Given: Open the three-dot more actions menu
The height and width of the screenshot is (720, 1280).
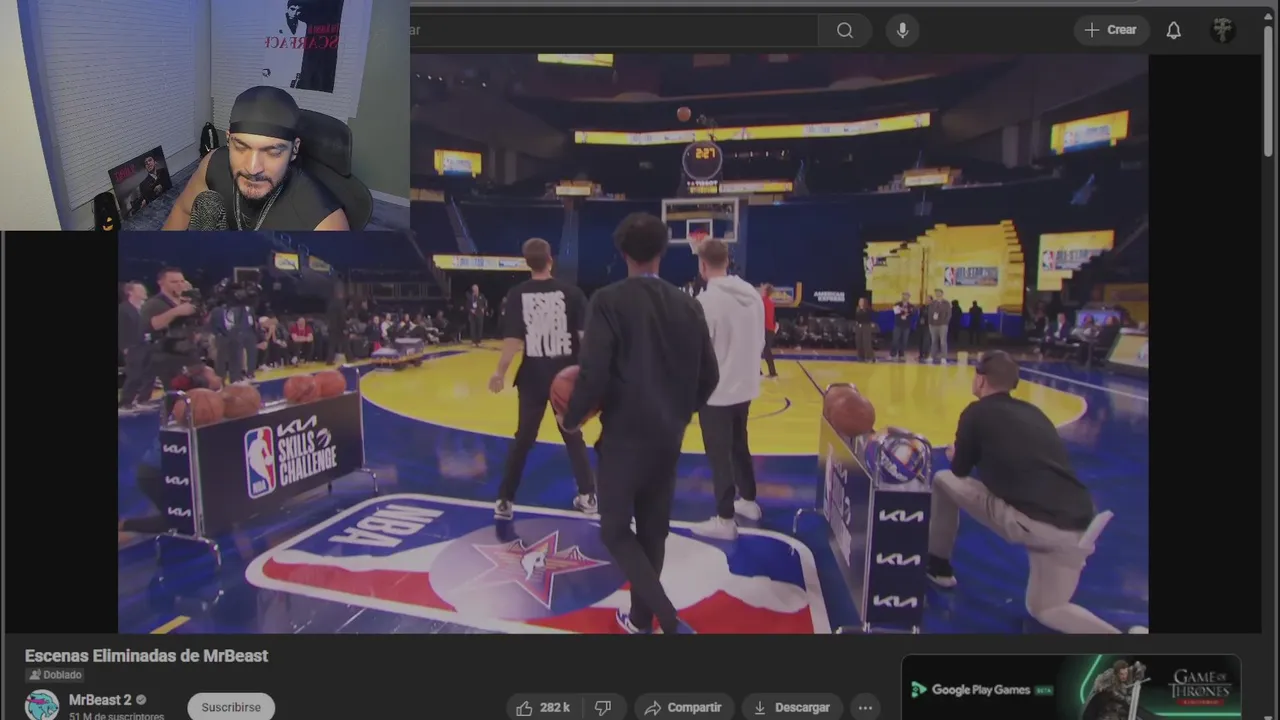Looking at the screenshot, I should [x=865, y=707].
